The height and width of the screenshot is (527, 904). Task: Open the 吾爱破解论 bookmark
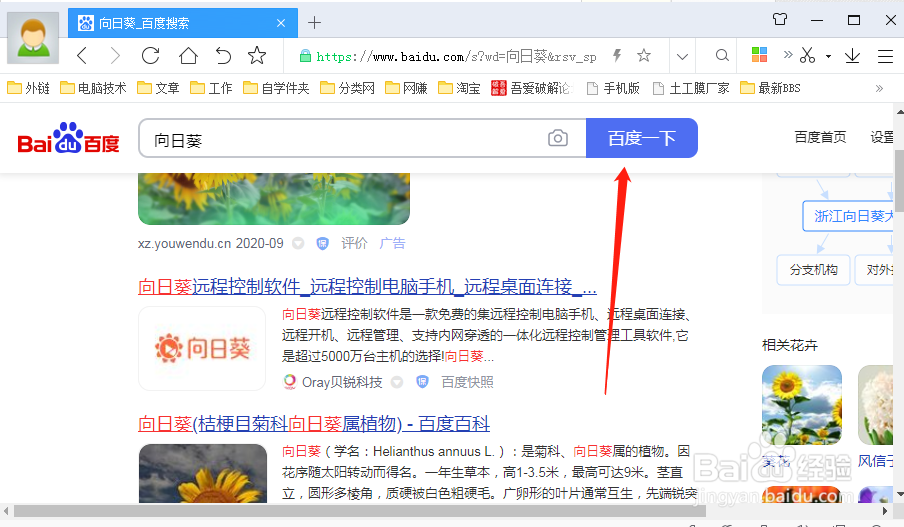pos(531,88)
